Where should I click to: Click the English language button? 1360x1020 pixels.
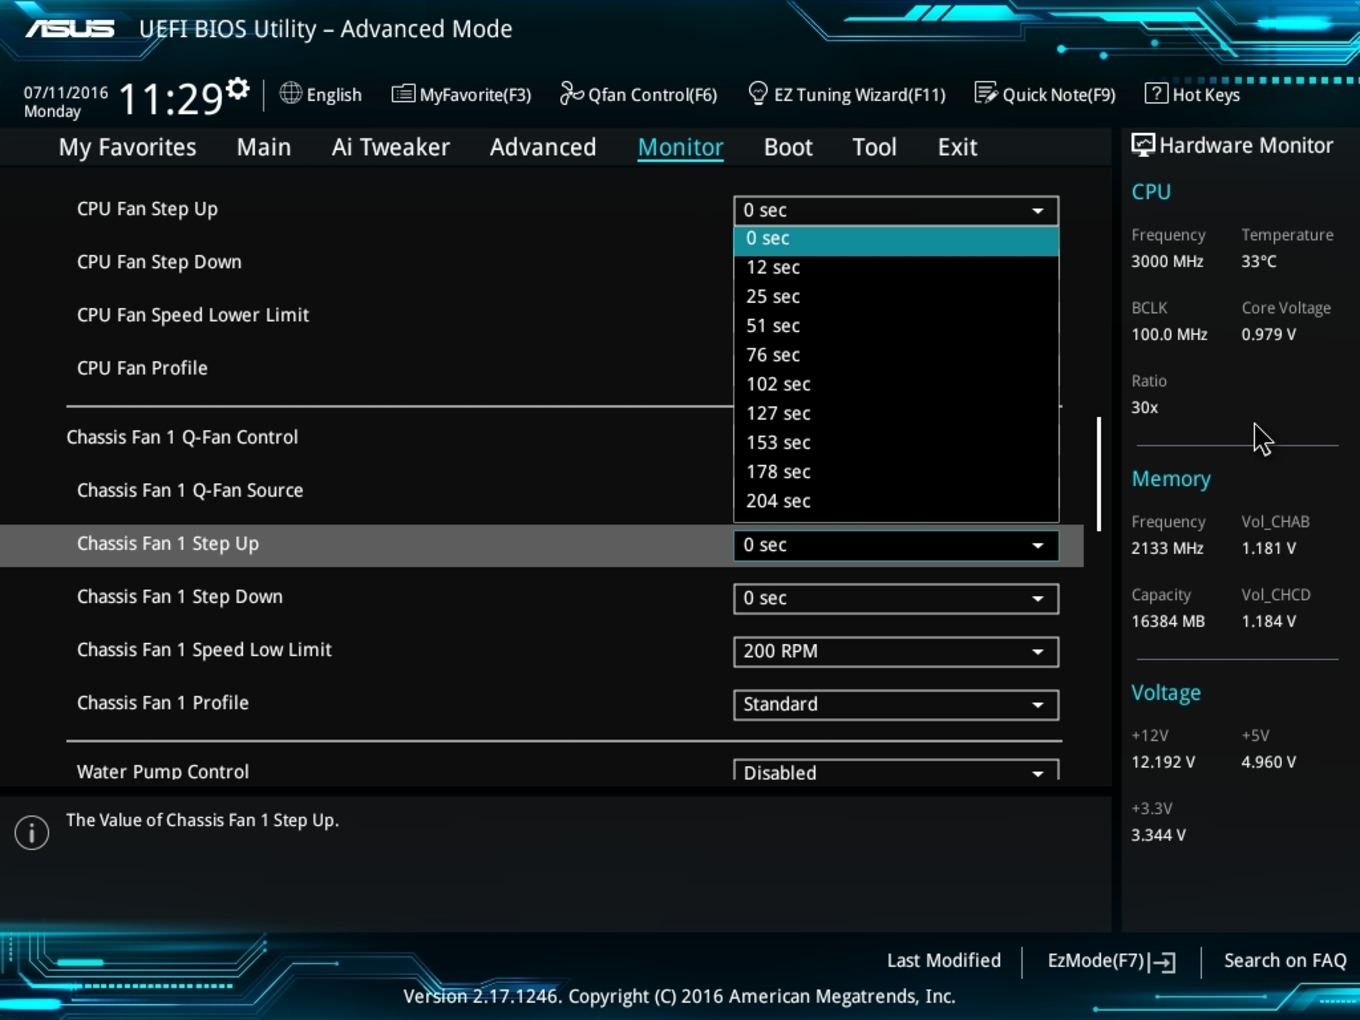coord(321,94)
